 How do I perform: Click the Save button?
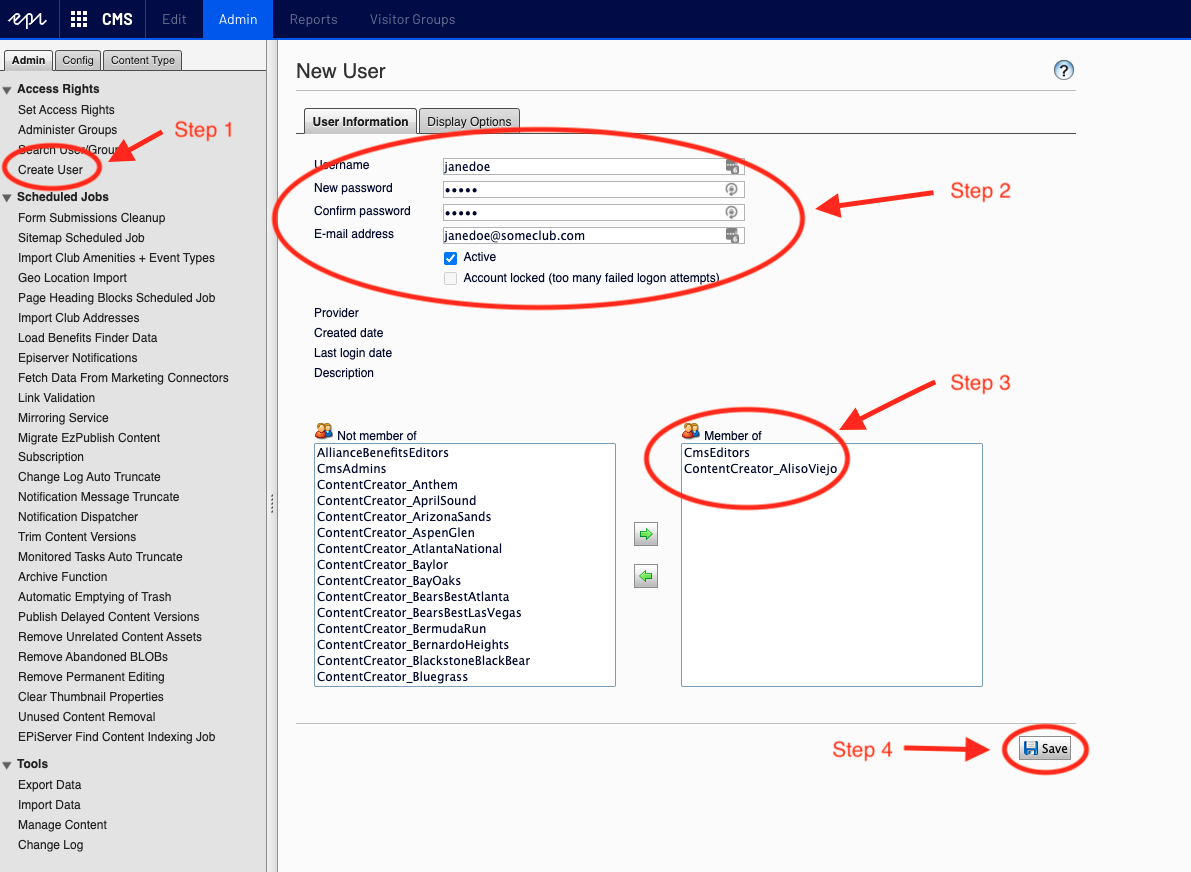pos(1045,748)
